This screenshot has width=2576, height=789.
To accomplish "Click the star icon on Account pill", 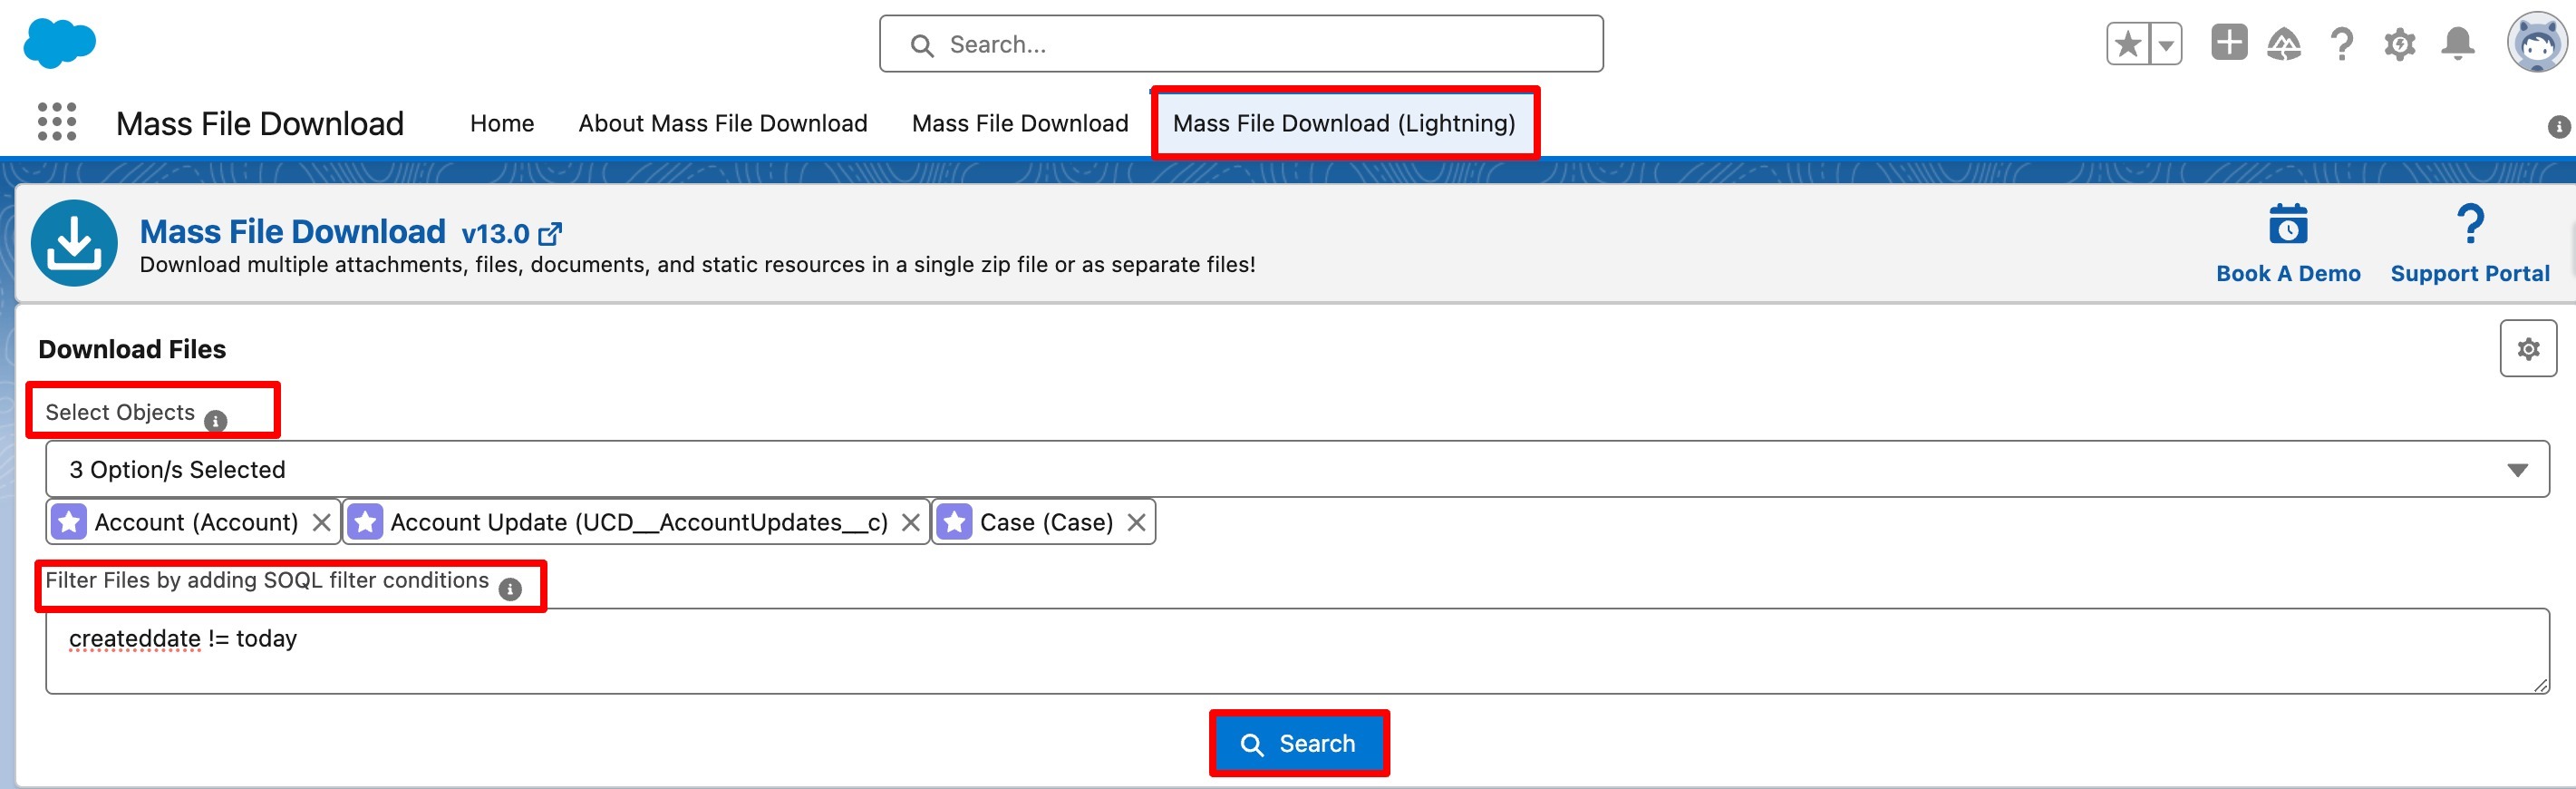I will (69, 522).
